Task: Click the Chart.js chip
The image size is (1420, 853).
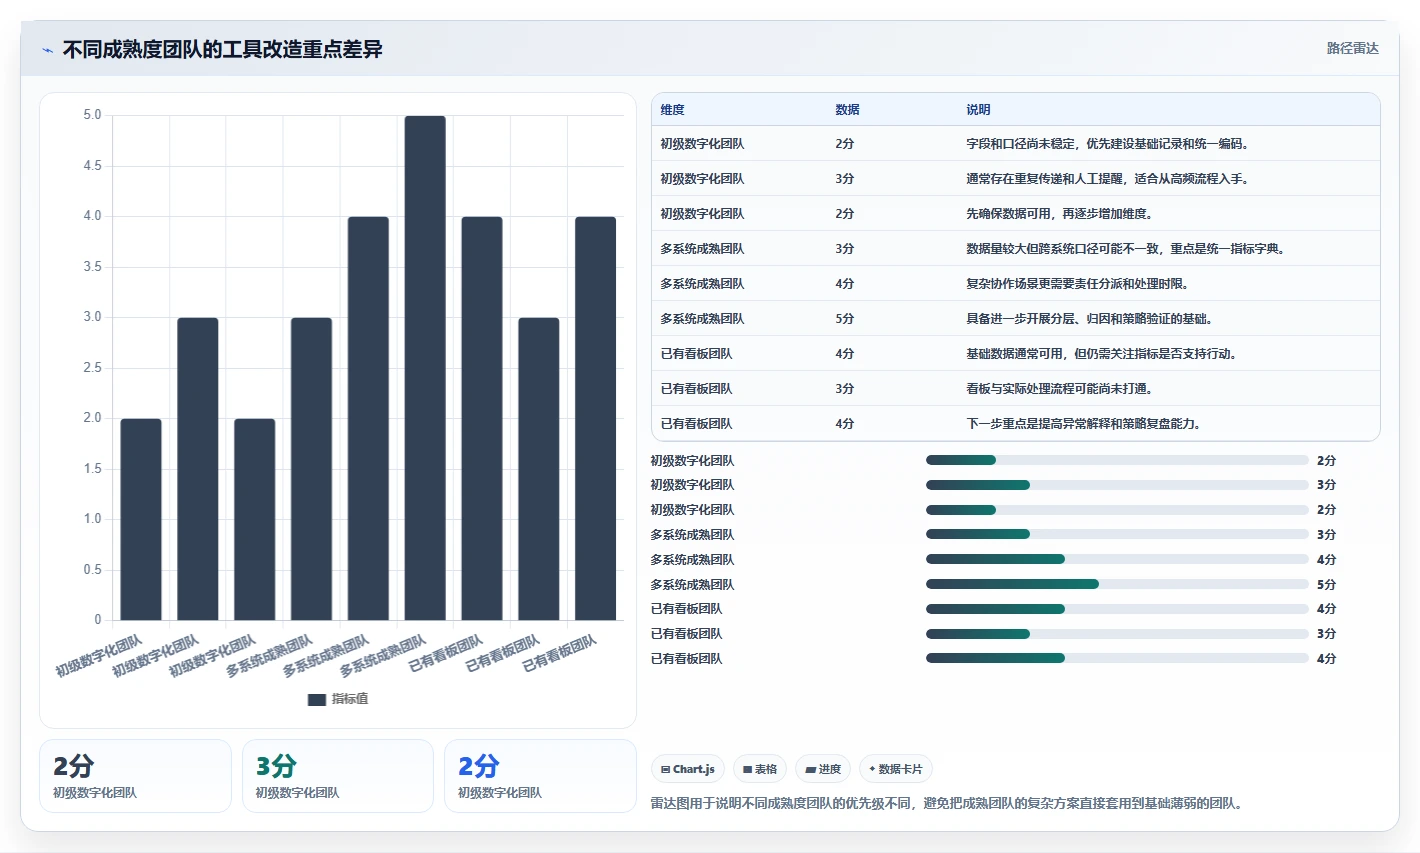Action: coord(688,769)
